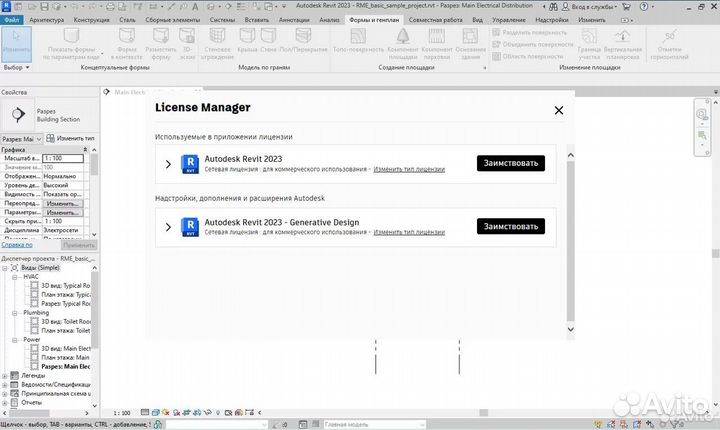720x430 pixels.
Task: Click the Показать формы по параметрам вида icon
Action: tap(72, 36)
